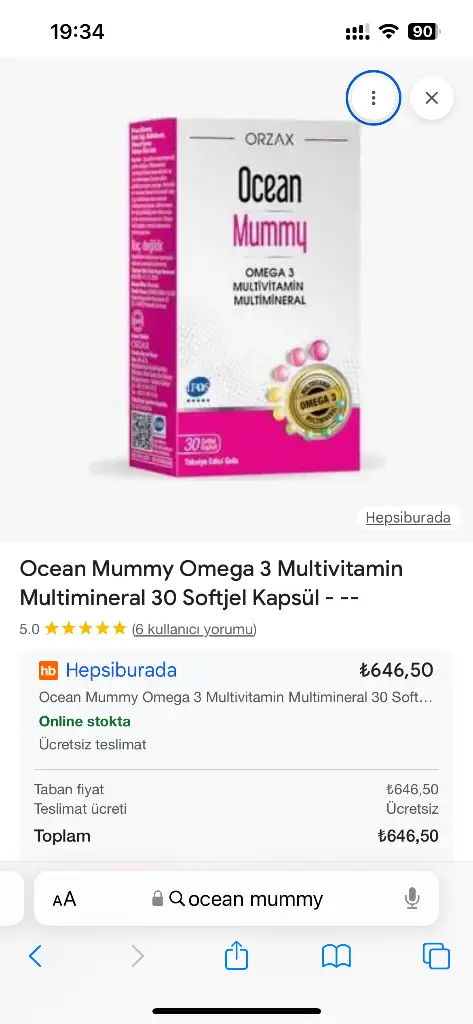Open the product title Ocean Mummy Omega 3
This screenshot has width=473, height=1024.
[x=211, y=583]
